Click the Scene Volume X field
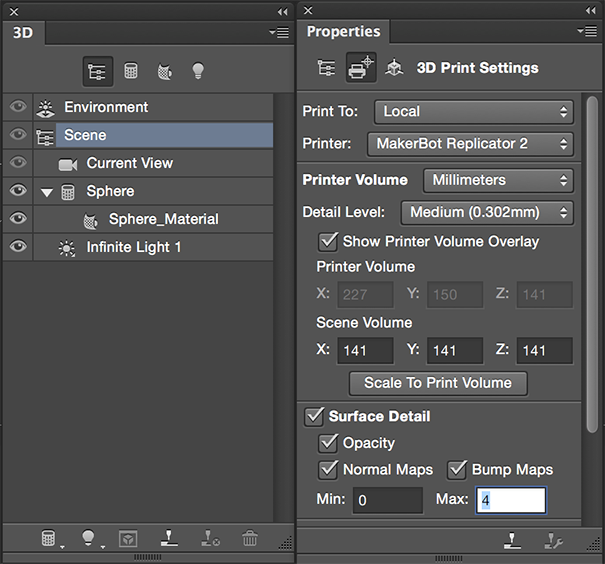Screen dimensions: 605x564 [365, 350]
